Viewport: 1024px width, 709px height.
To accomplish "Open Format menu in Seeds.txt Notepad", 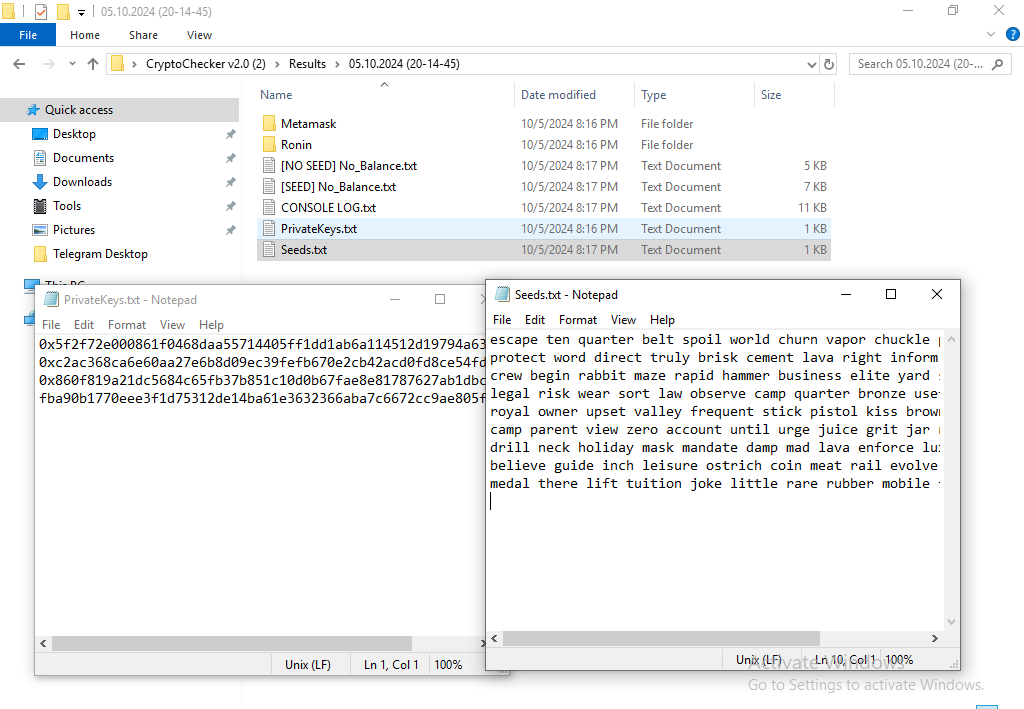I will (578, 320).
